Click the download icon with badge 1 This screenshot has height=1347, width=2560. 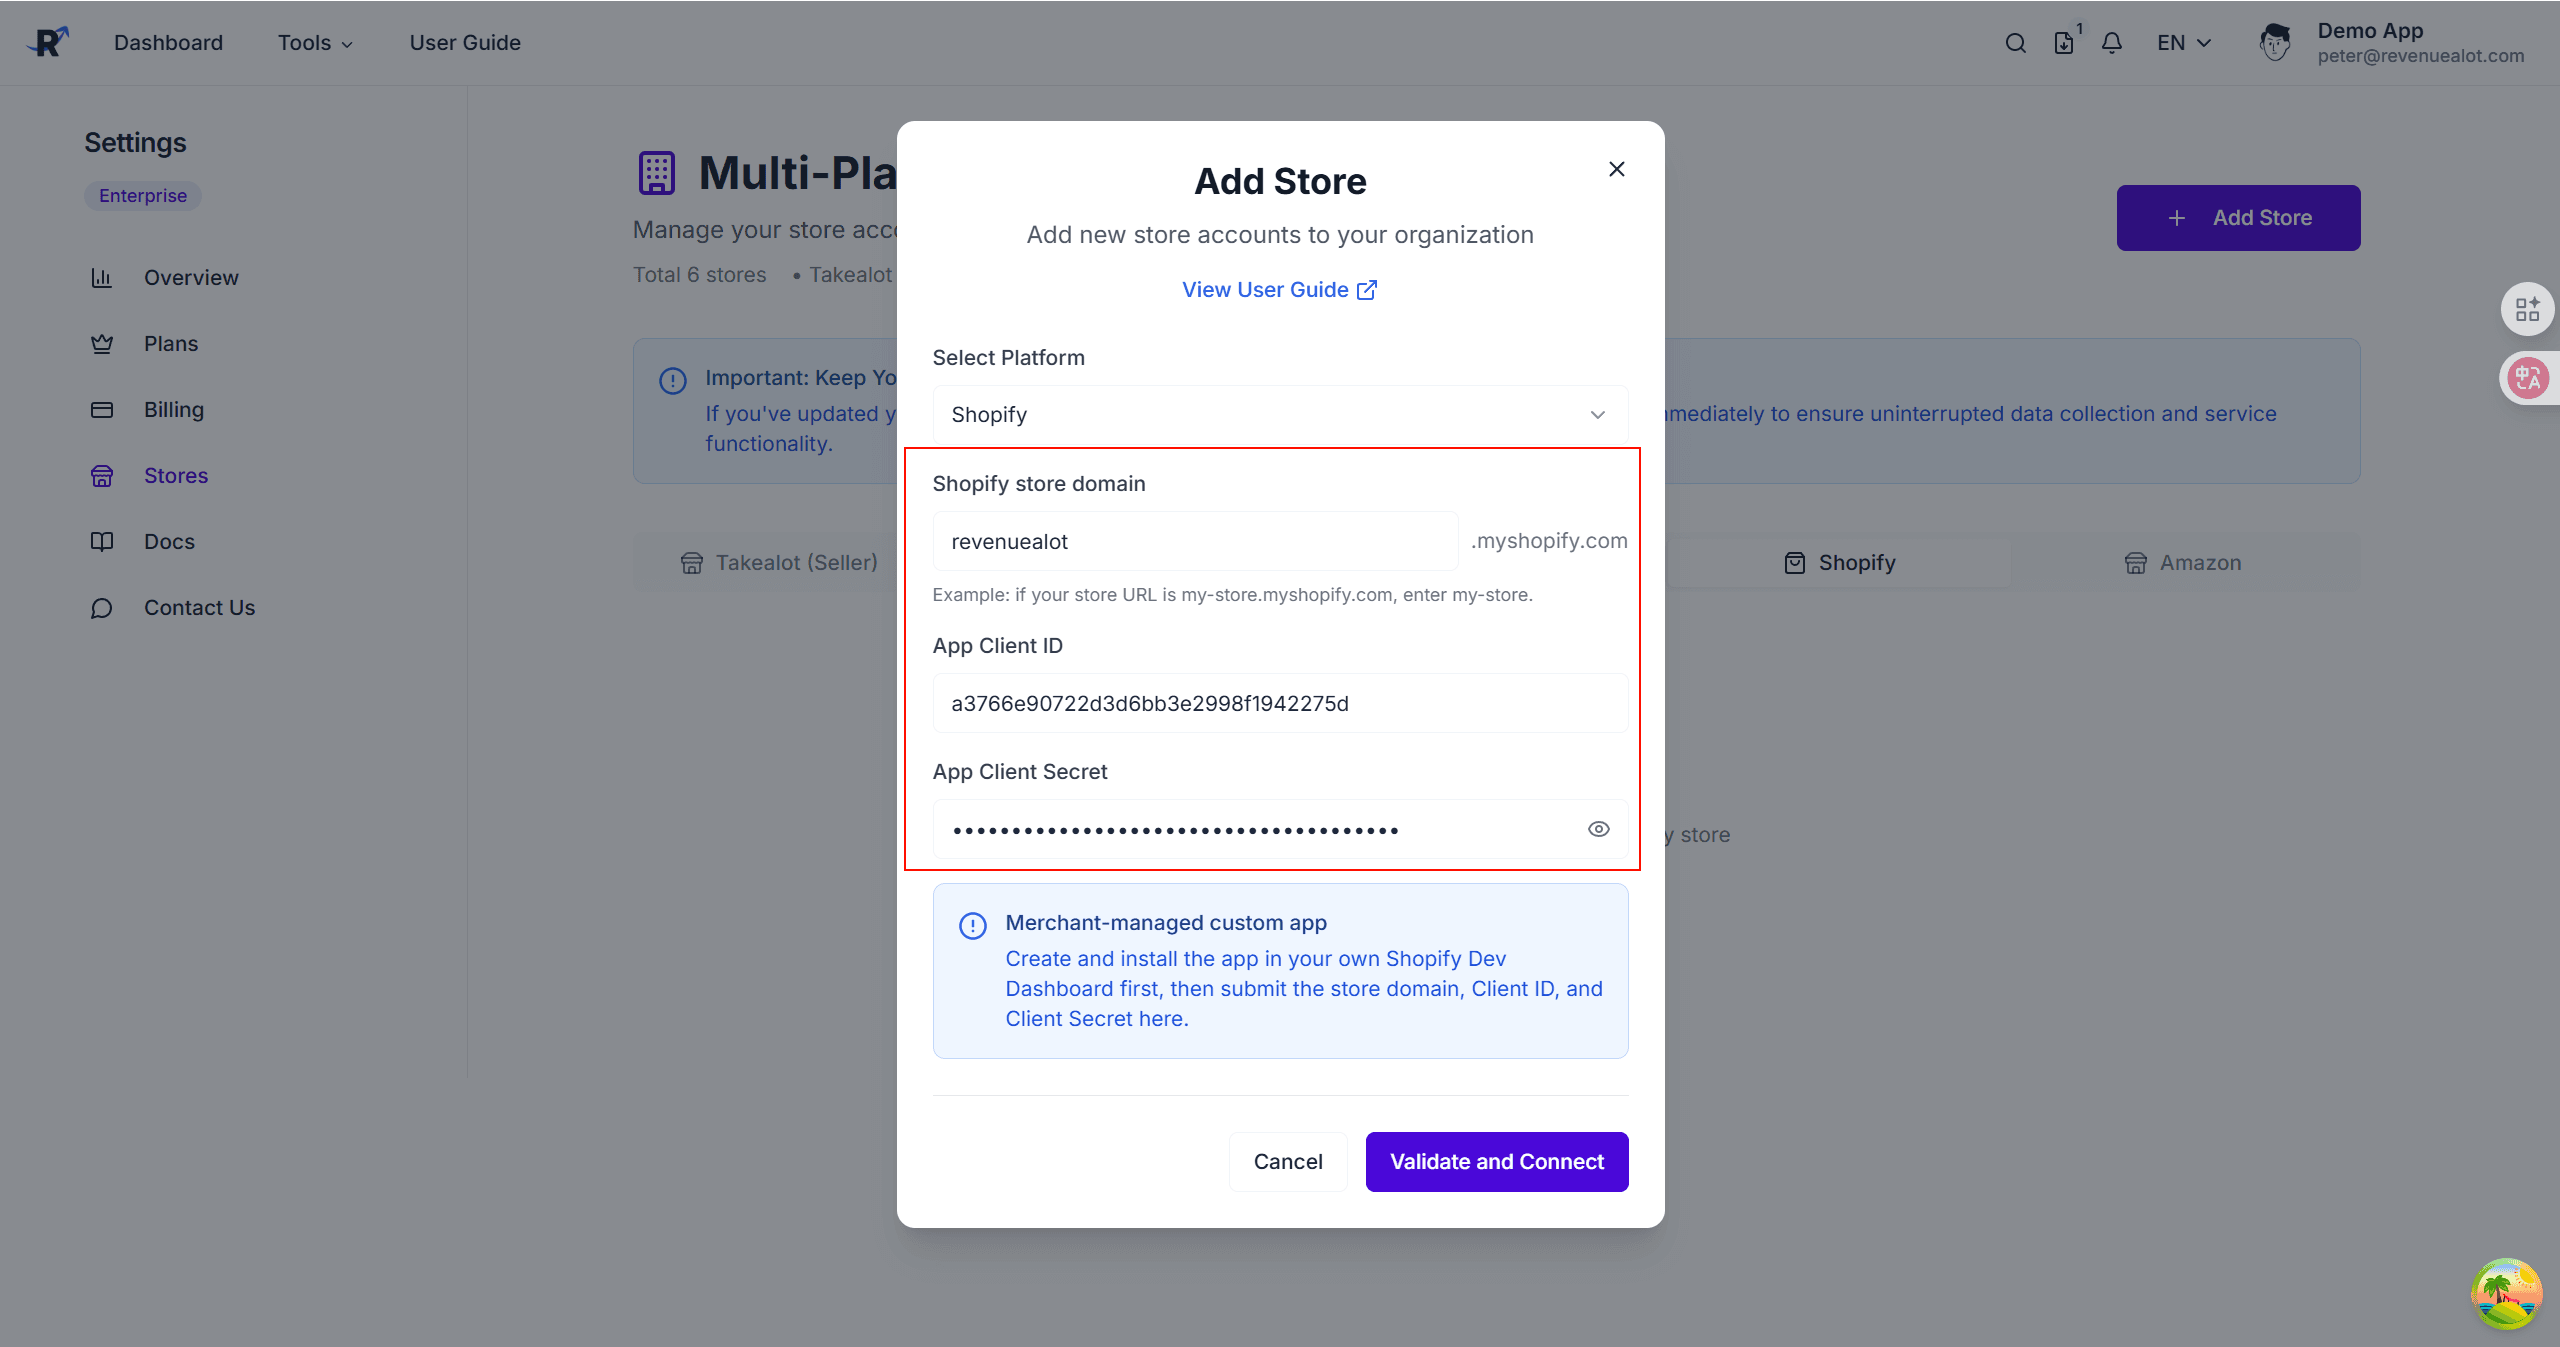(2064, 42)
